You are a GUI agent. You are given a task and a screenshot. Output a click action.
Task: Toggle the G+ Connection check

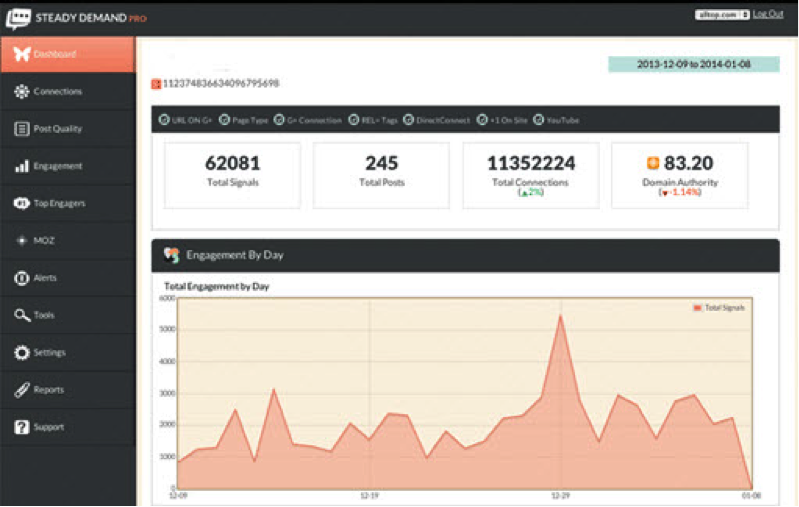coord(279,120)
